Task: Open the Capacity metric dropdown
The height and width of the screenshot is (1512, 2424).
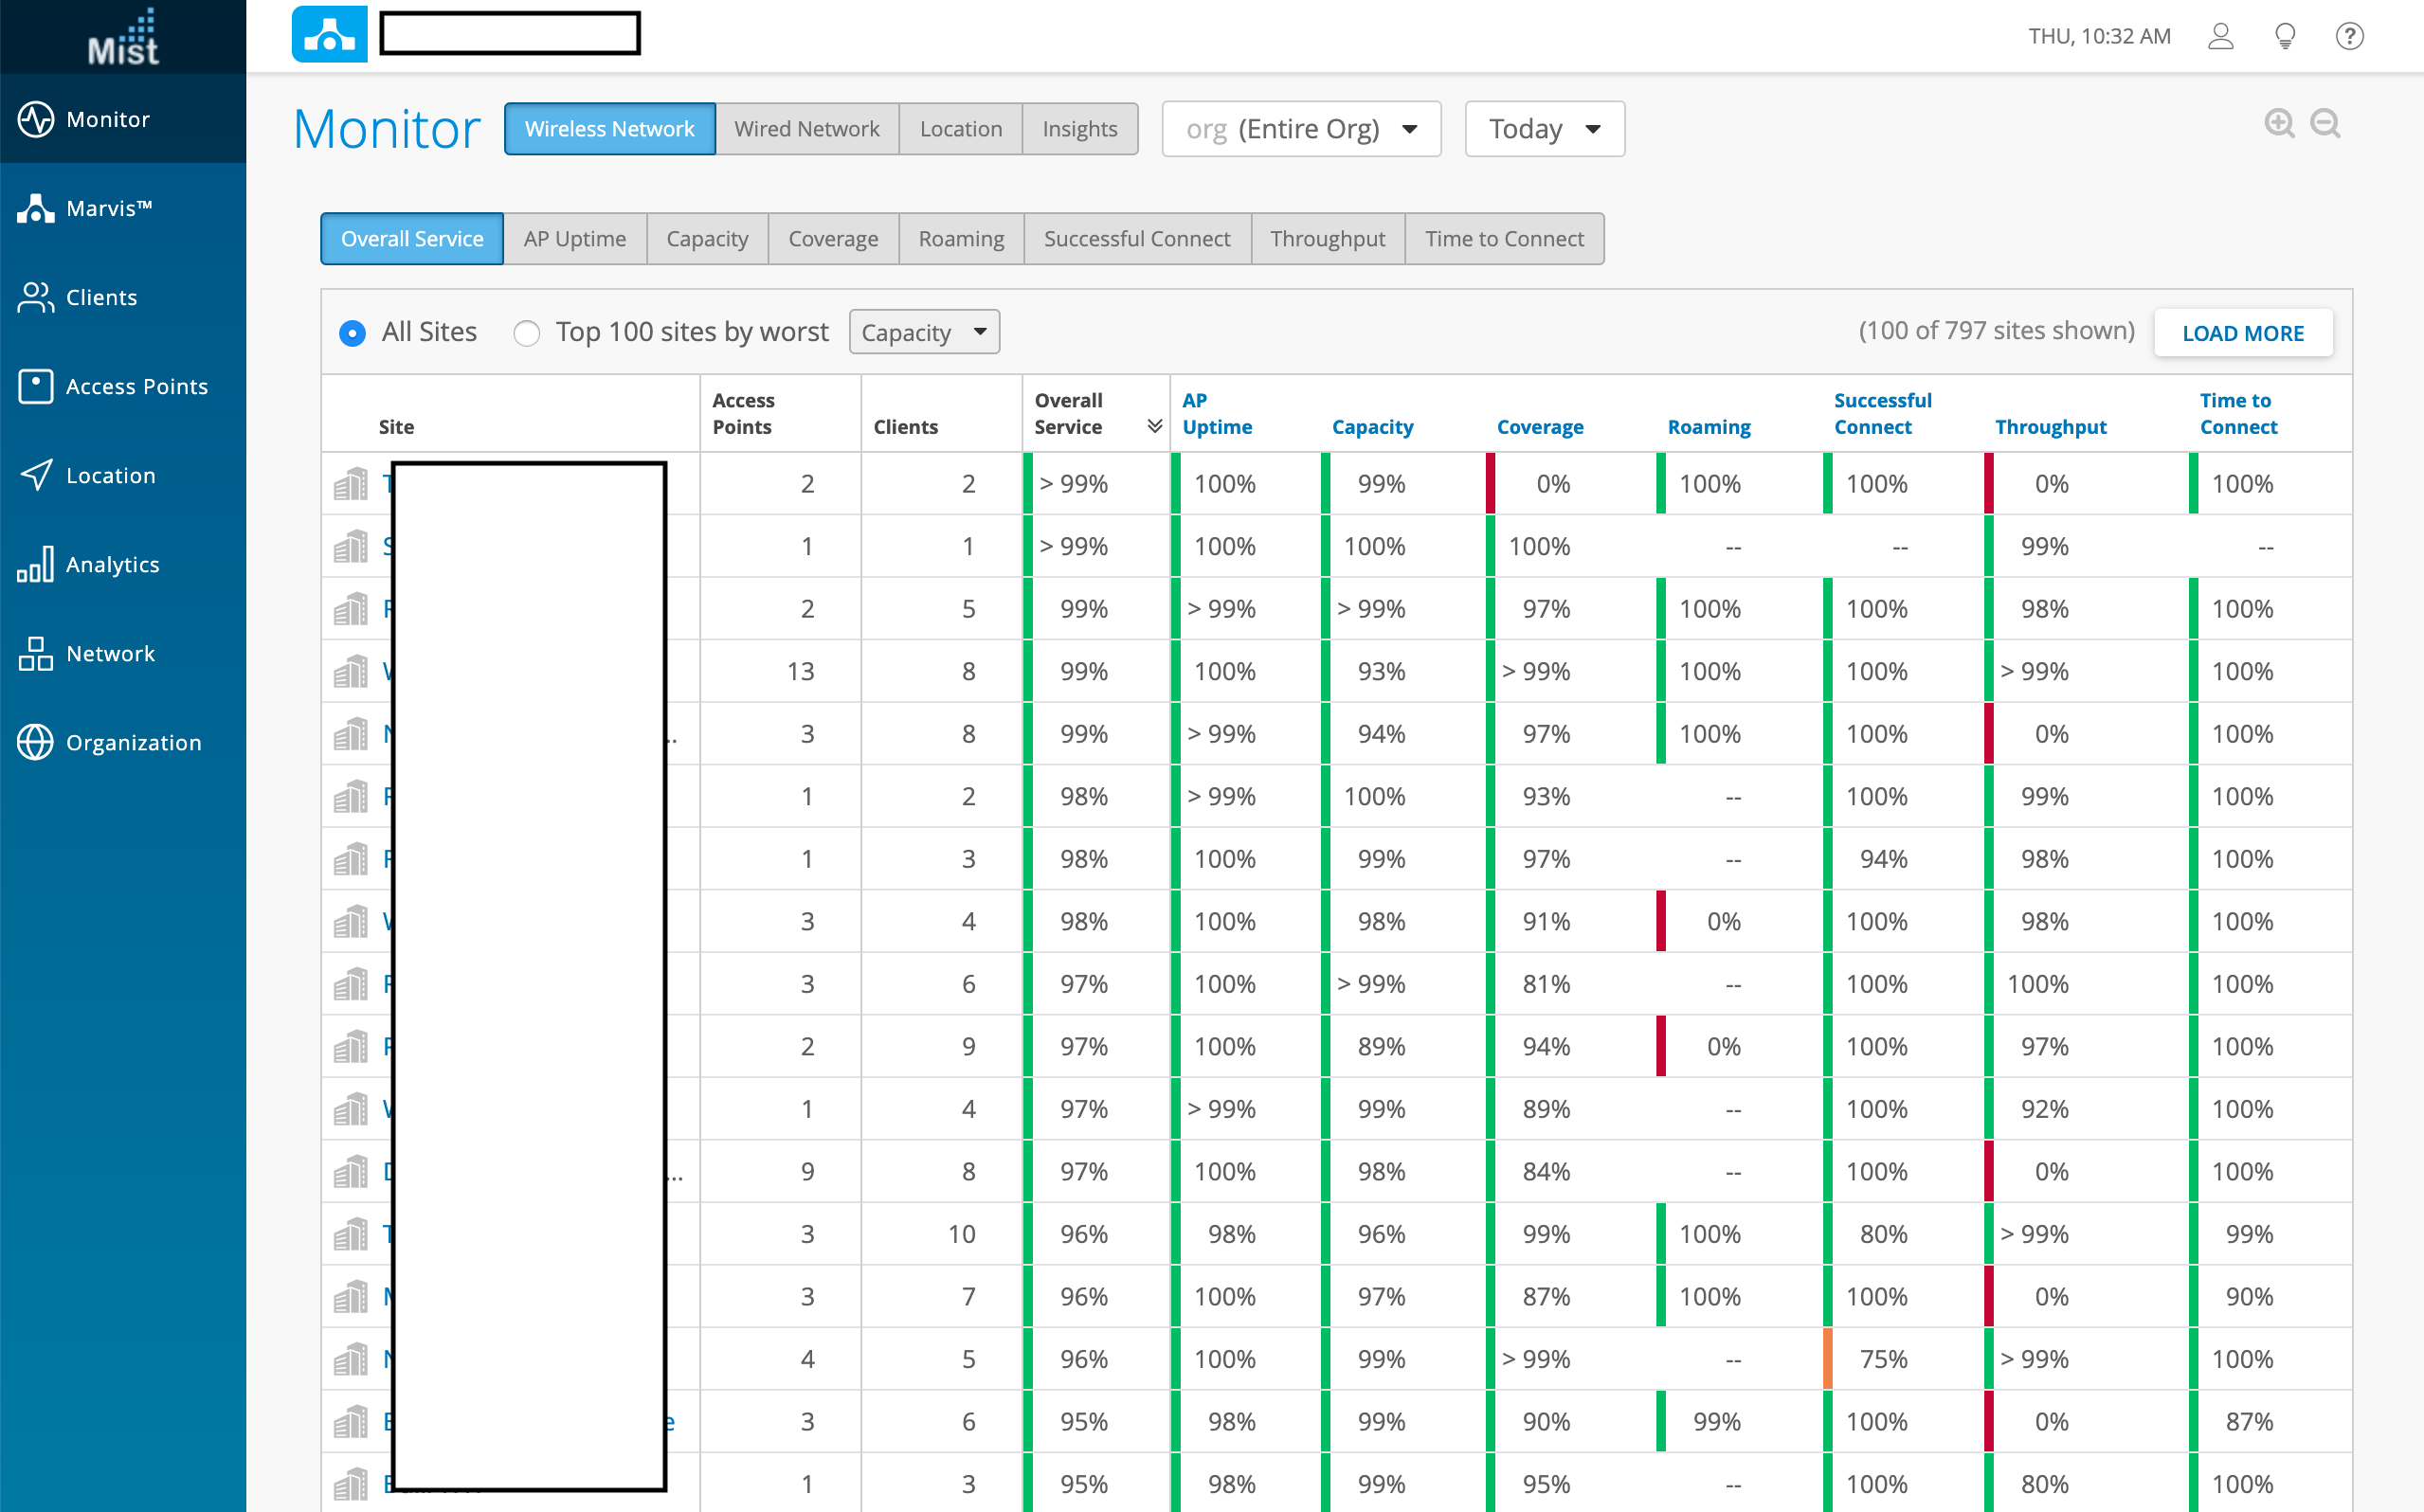Action: 923,332
